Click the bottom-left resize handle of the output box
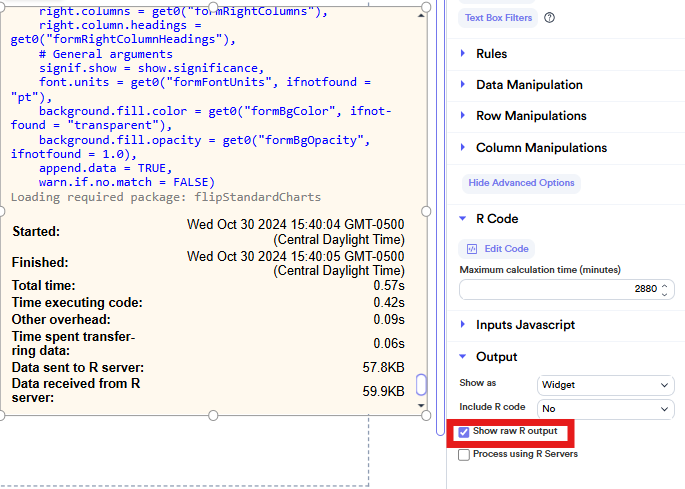 tap(3, 415)
